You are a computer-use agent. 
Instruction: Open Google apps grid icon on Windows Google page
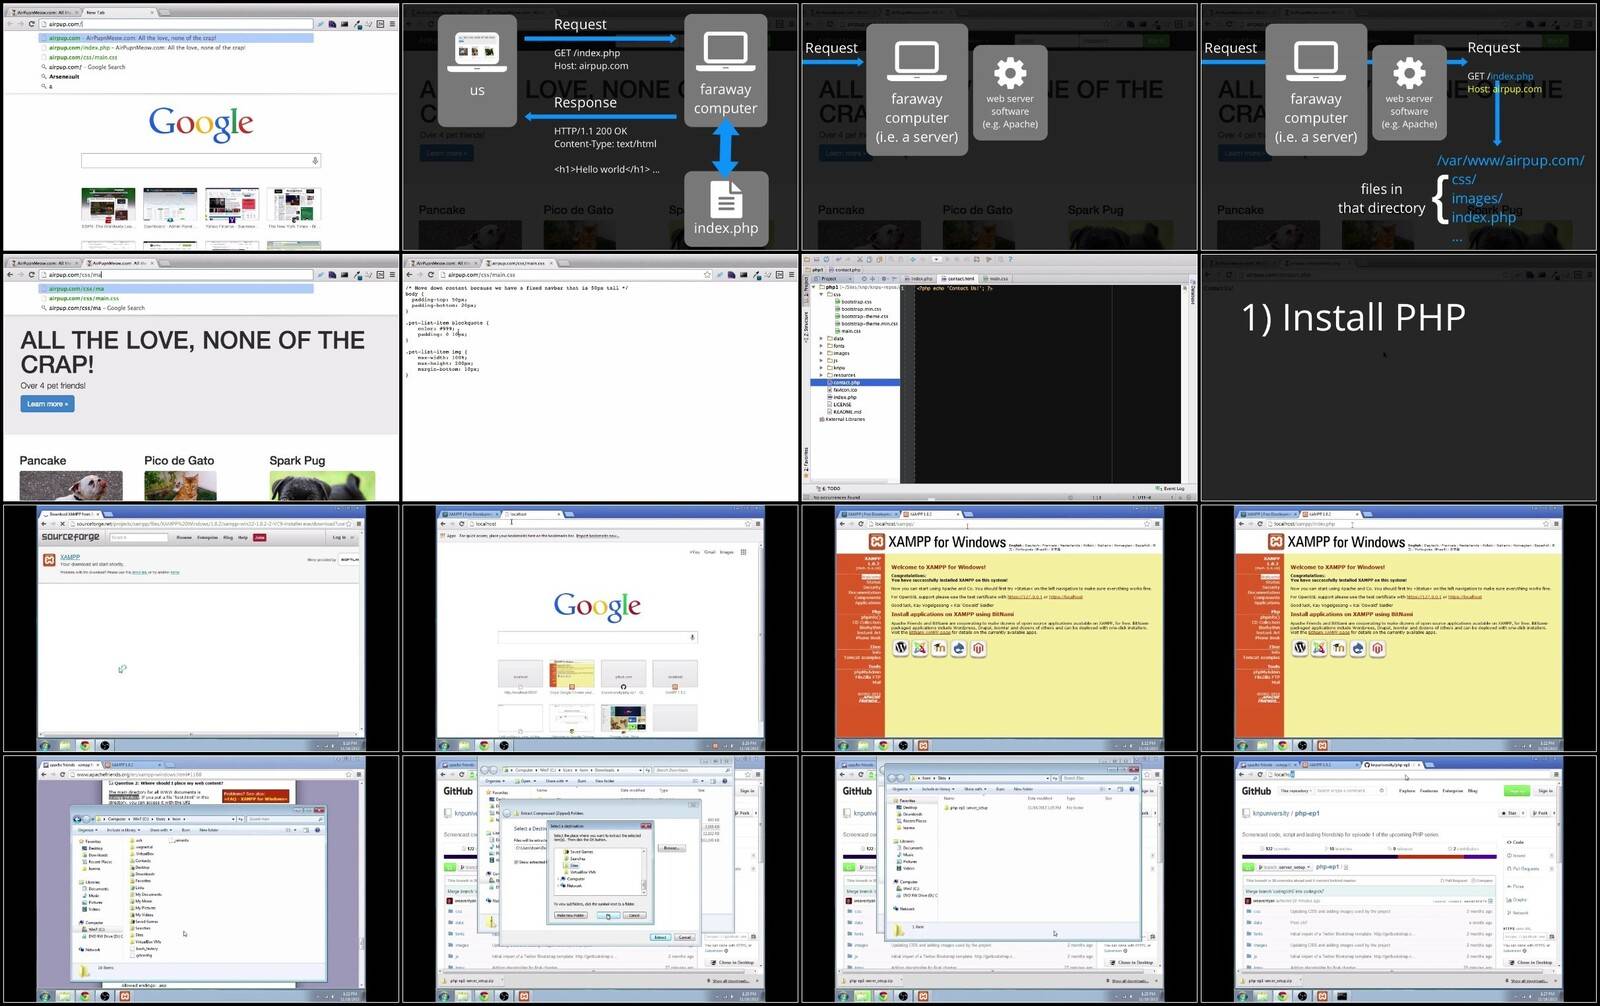tap(743, 551)
